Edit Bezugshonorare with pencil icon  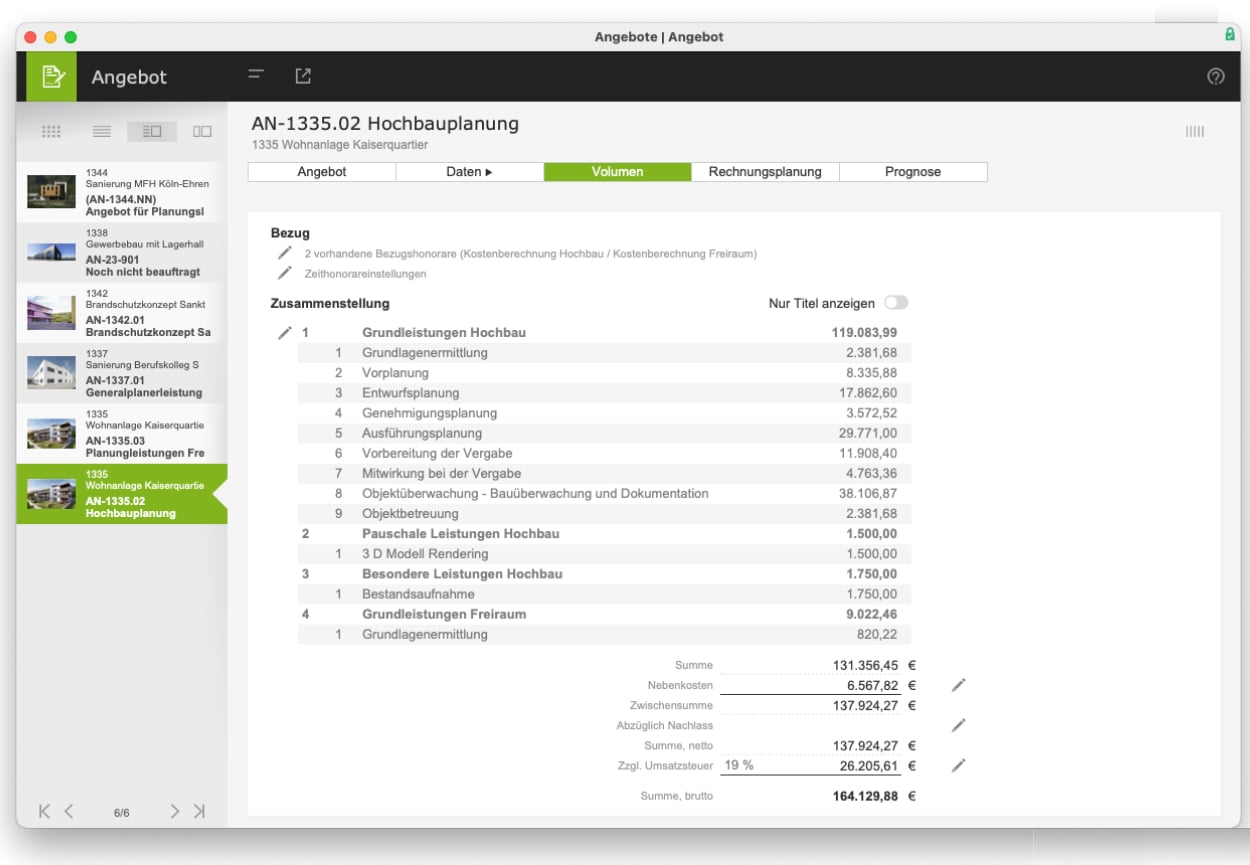point(285,253)
